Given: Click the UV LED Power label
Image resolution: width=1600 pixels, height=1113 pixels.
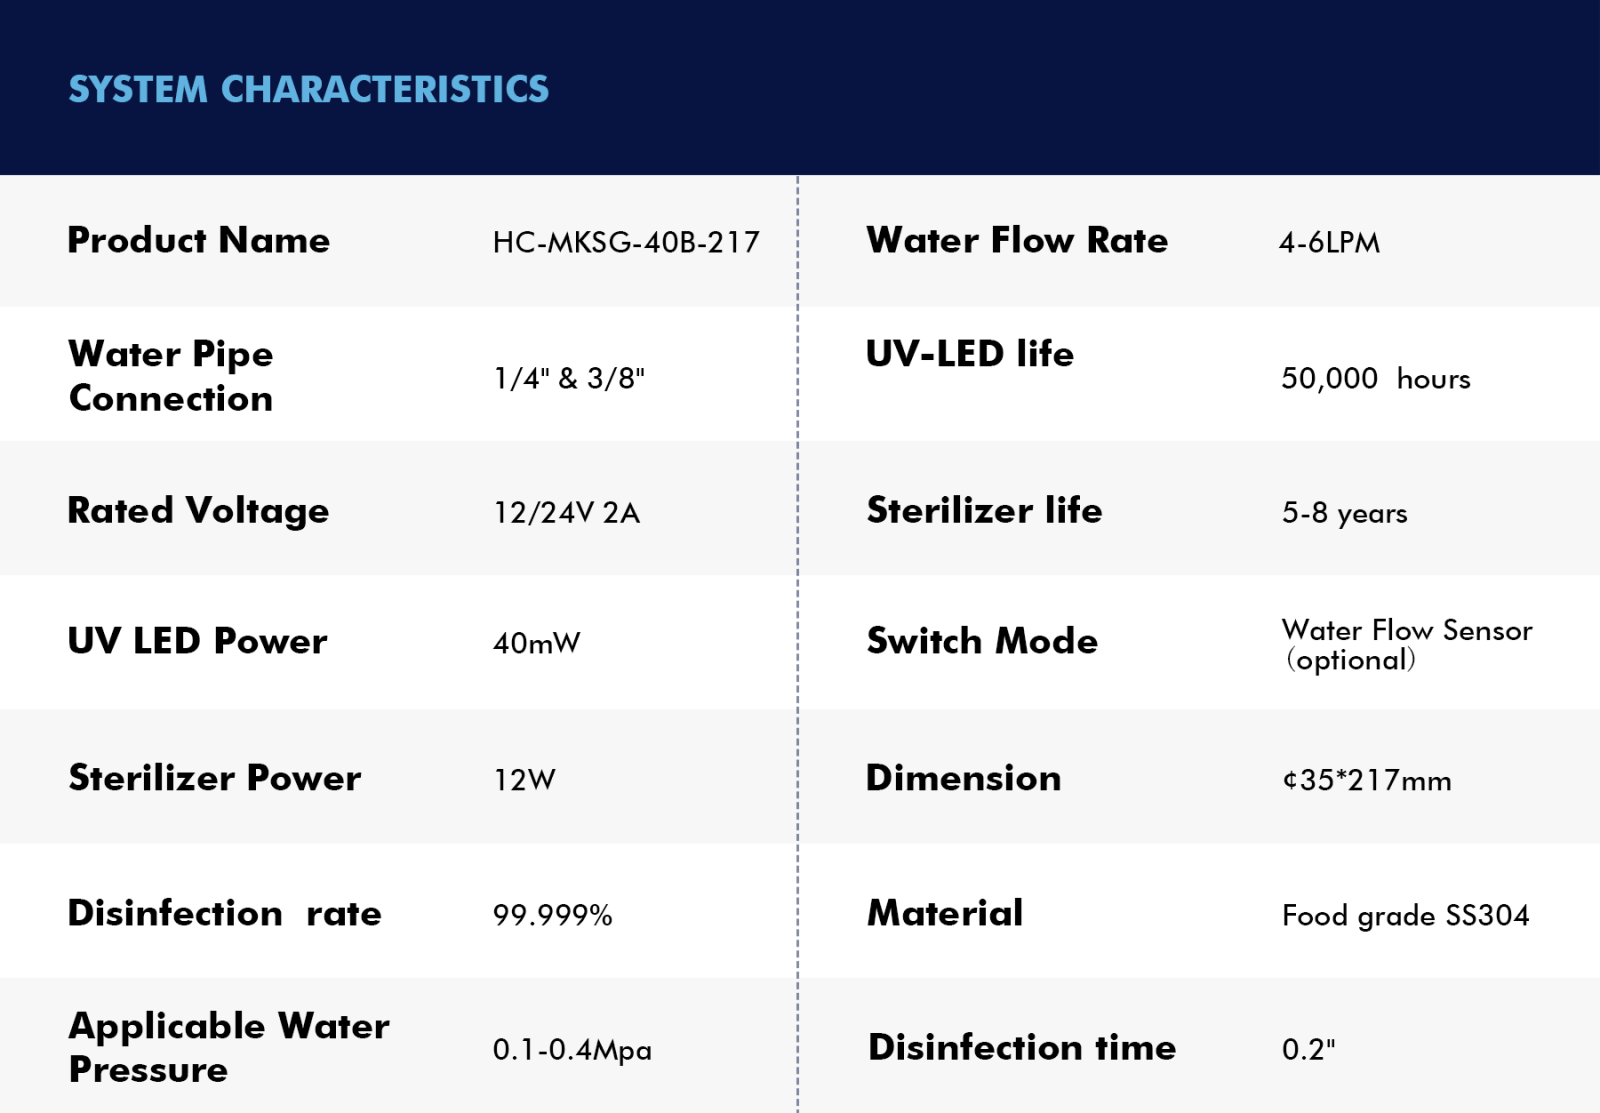Looking at the screenshot, I should click(197, 642).
